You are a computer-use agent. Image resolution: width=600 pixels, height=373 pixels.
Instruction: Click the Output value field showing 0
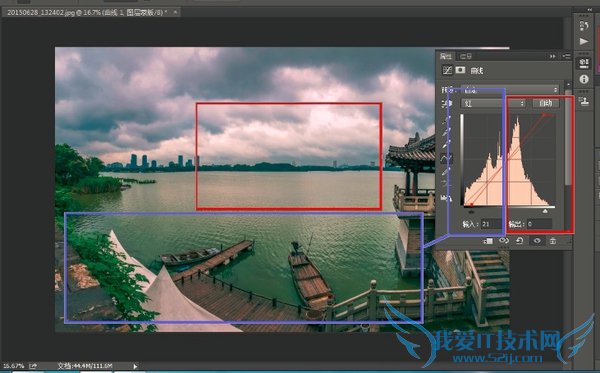(539, 224)
